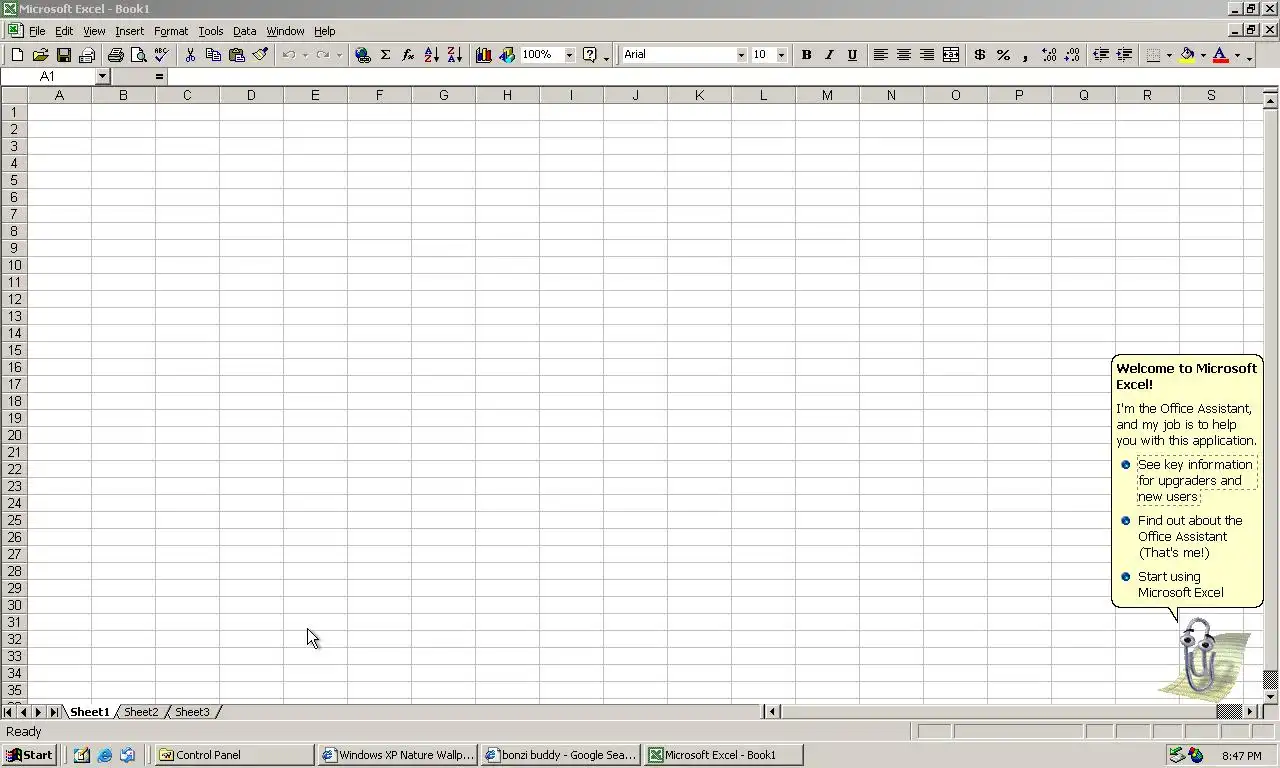Apply the yellow Fill Color bucket
1280x768 pixels.
(x=1187, y=55)
